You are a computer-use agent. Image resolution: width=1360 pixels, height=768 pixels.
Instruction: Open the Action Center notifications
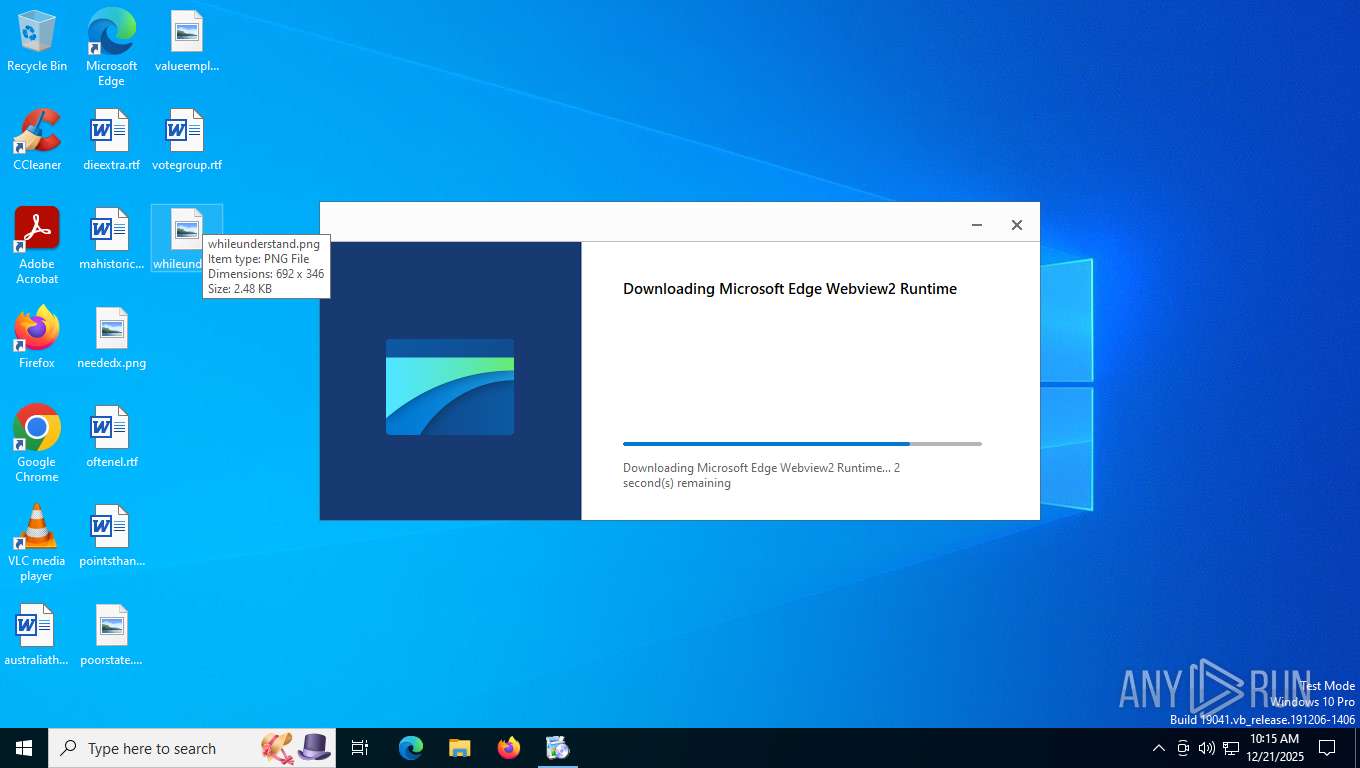pyautogui.click(x=1327, y=748)
